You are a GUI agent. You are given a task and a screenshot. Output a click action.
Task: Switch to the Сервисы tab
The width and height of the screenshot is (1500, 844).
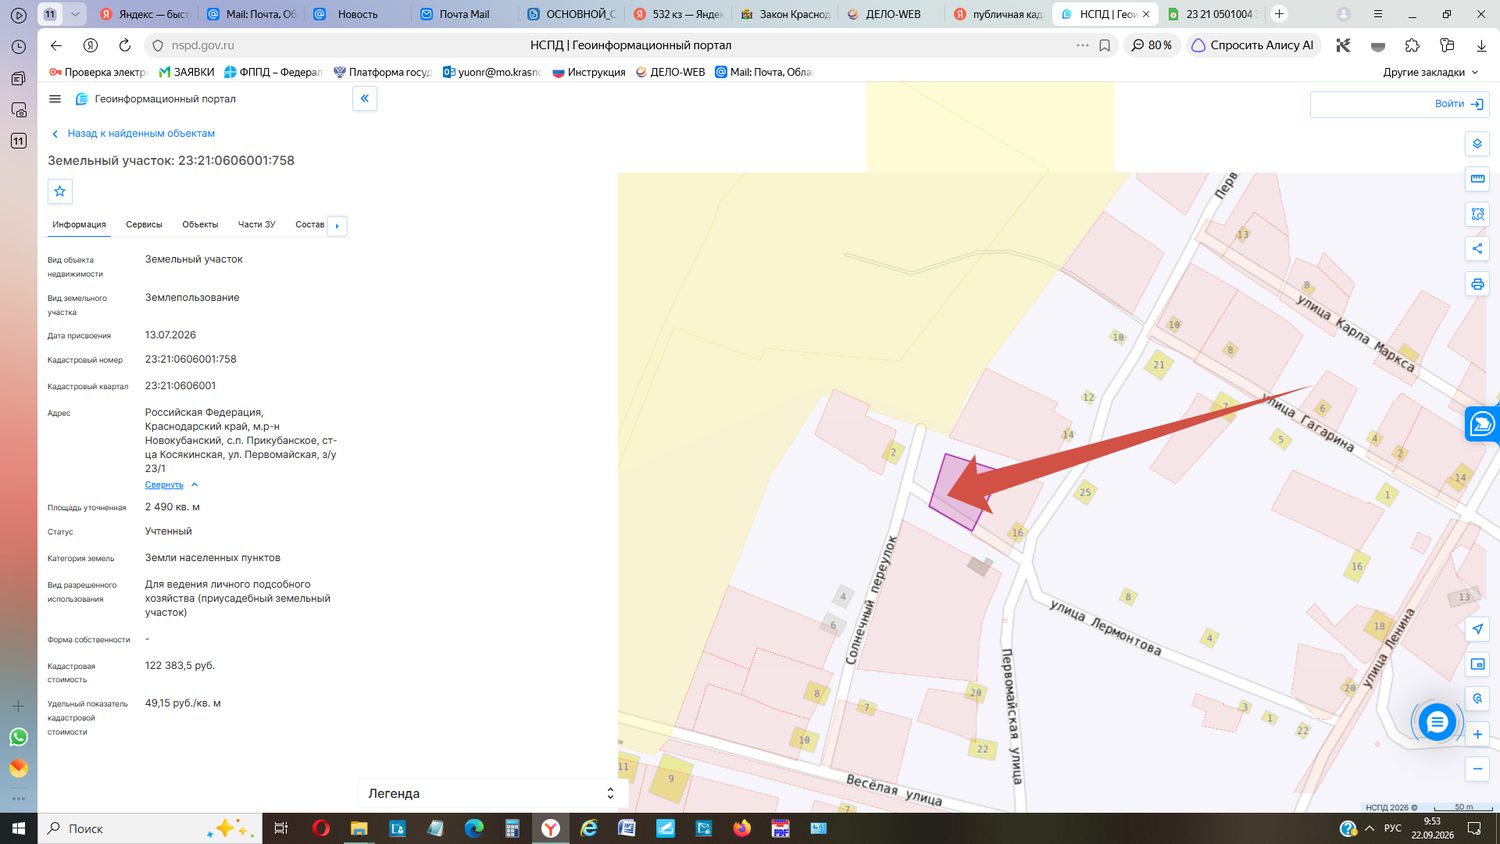tap(144, 225)
